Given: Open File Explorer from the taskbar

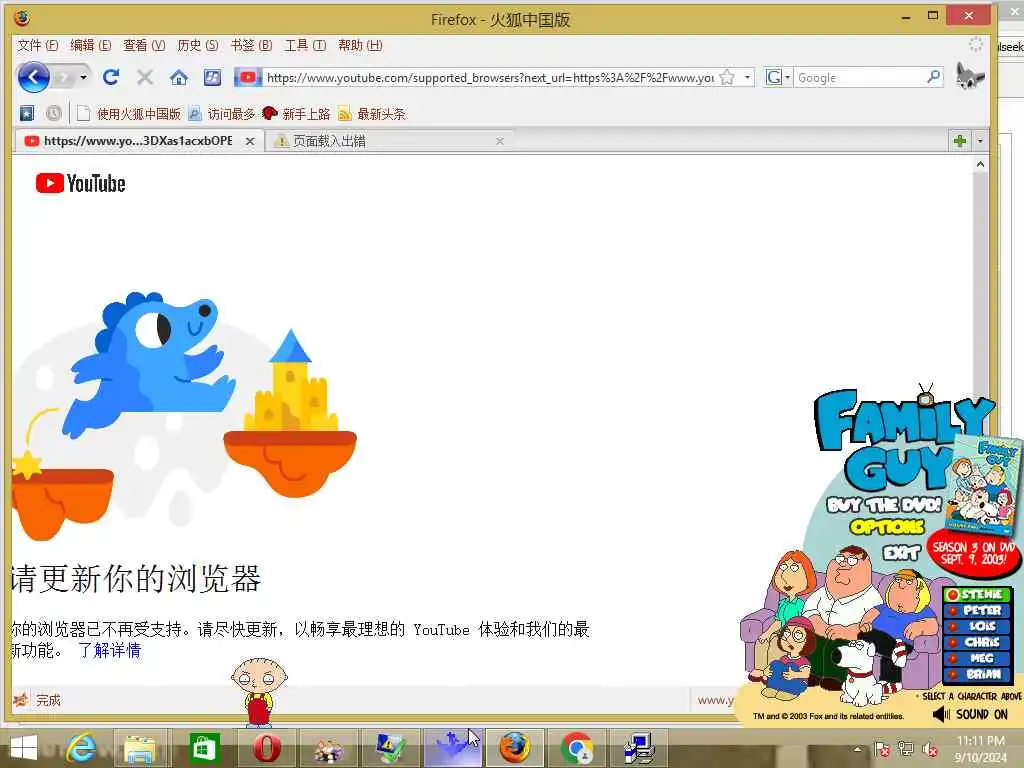Looking at the screenshot, I should click(140, 749).
